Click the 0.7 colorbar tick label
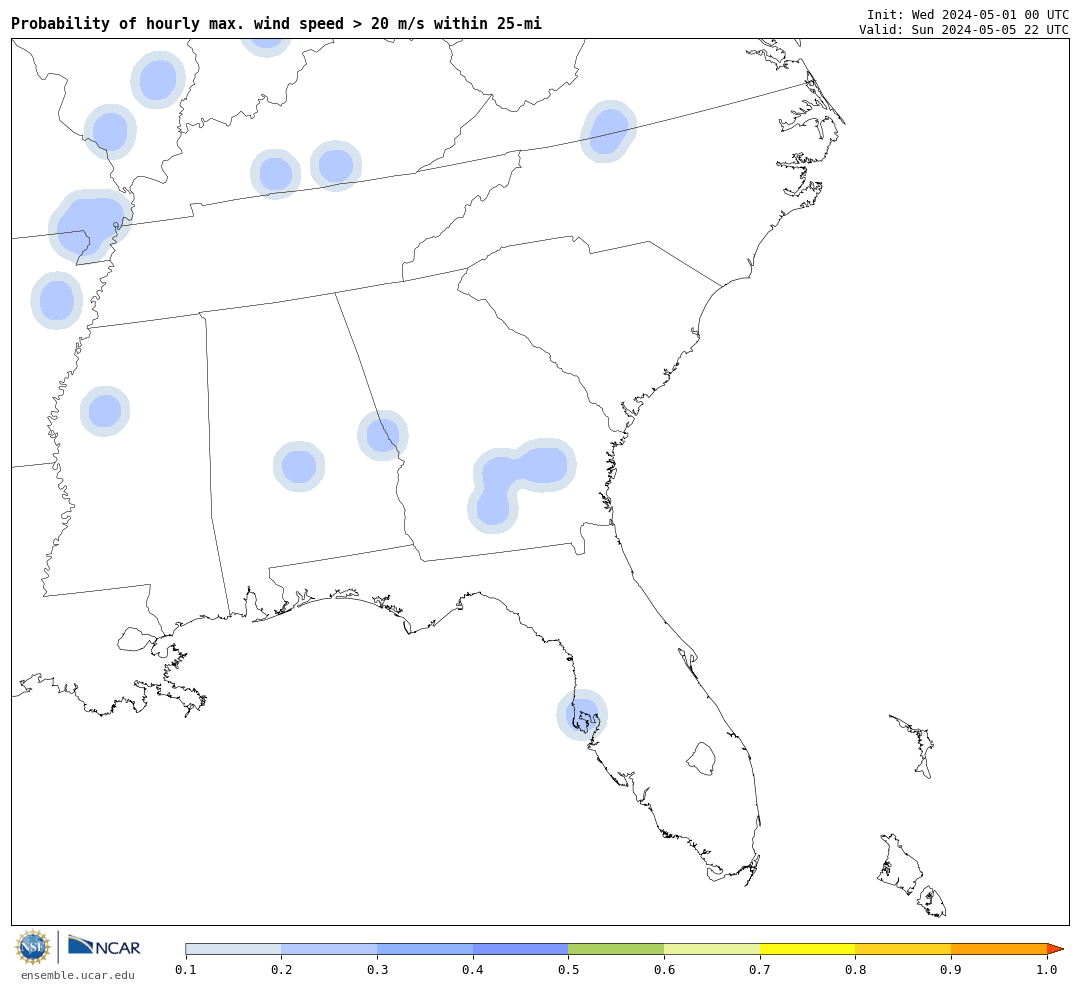This screenshot has height=988, width=1080. click(x=760, y=969)
